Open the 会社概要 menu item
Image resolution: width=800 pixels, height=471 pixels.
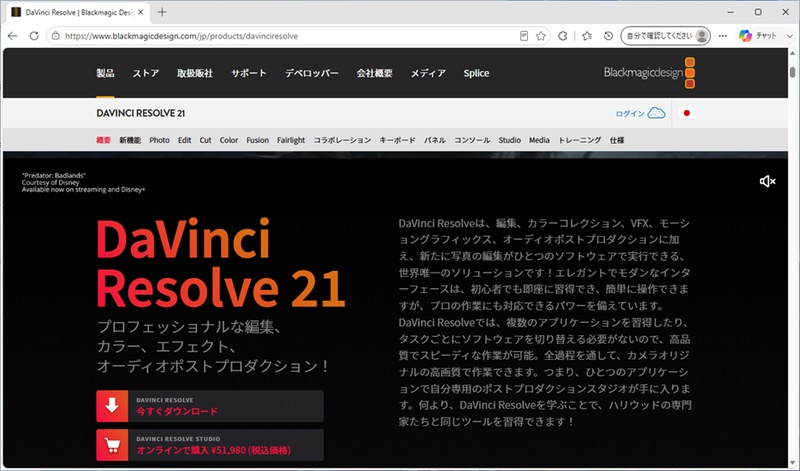click(374, 73)
